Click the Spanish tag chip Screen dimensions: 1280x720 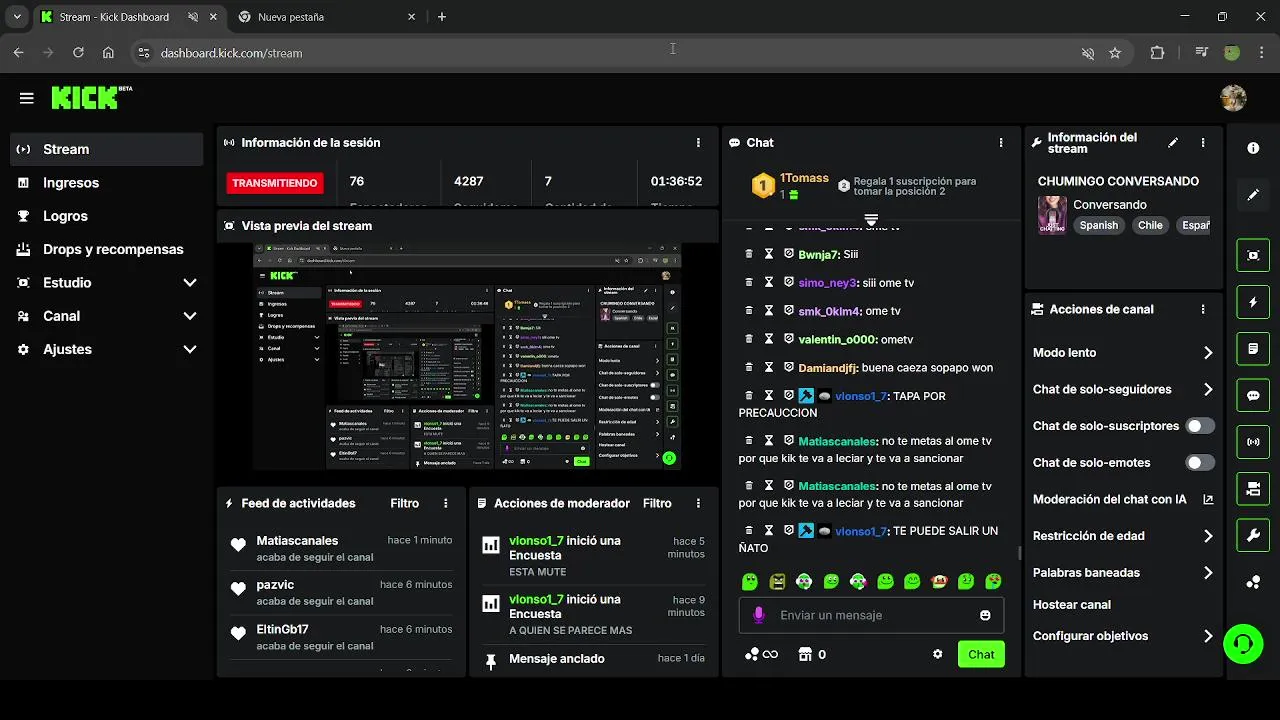pos(1098,225)
